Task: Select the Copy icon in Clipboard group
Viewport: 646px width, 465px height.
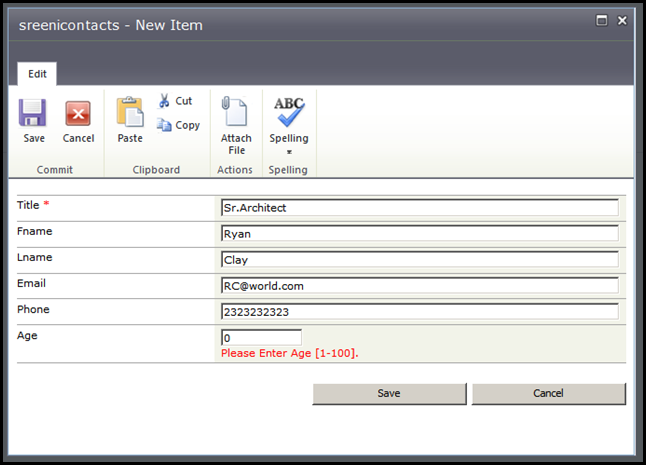Action: (164, 125)
